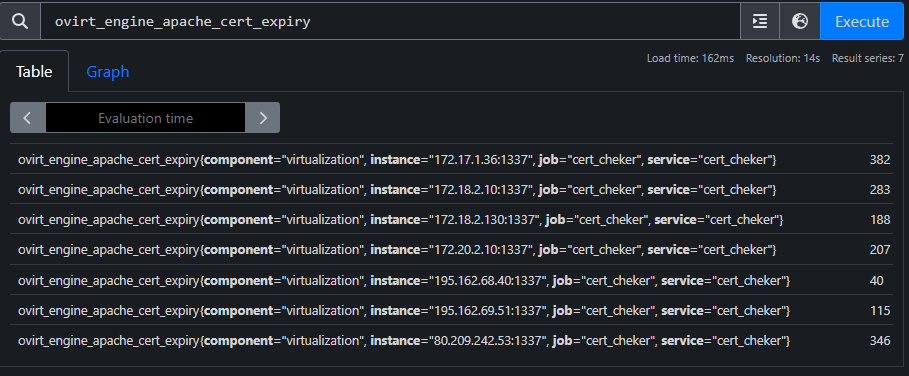Select the Table tab
This screenshot has height=376, width=909.
coord(34,72)
